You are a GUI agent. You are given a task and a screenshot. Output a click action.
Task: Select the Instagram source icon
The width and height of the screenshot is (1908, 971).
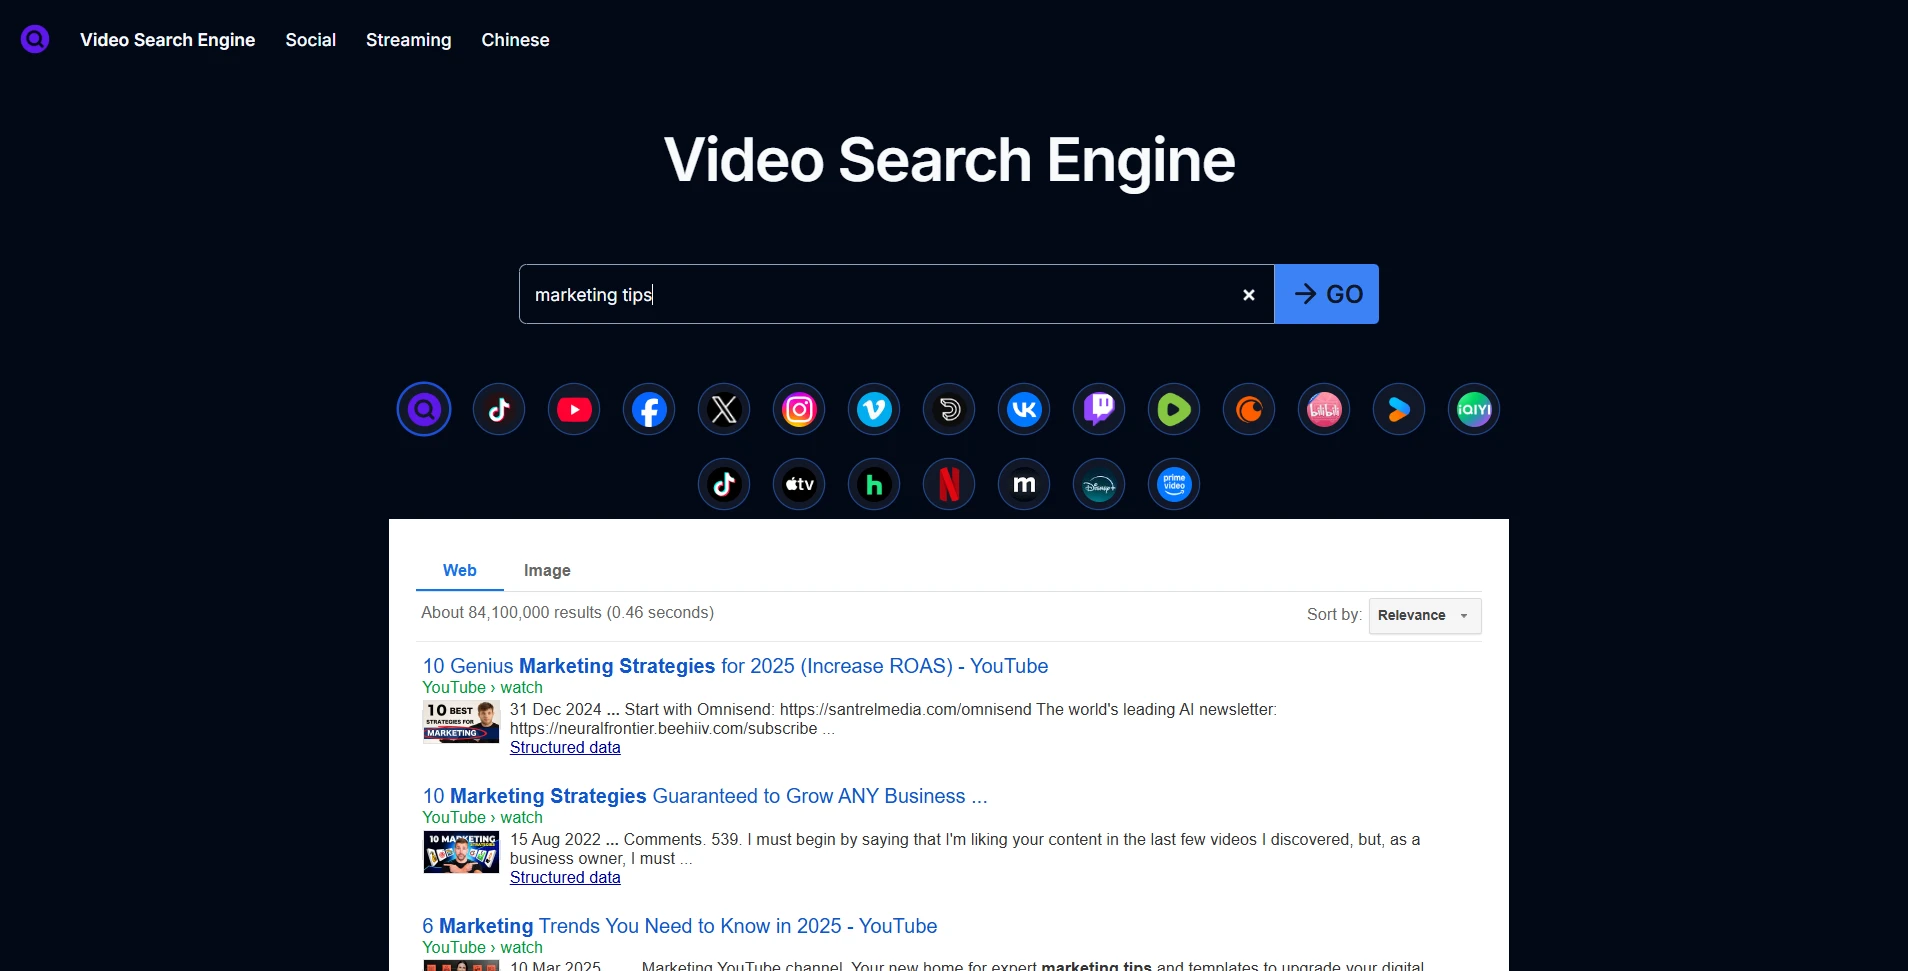(799, 409)
